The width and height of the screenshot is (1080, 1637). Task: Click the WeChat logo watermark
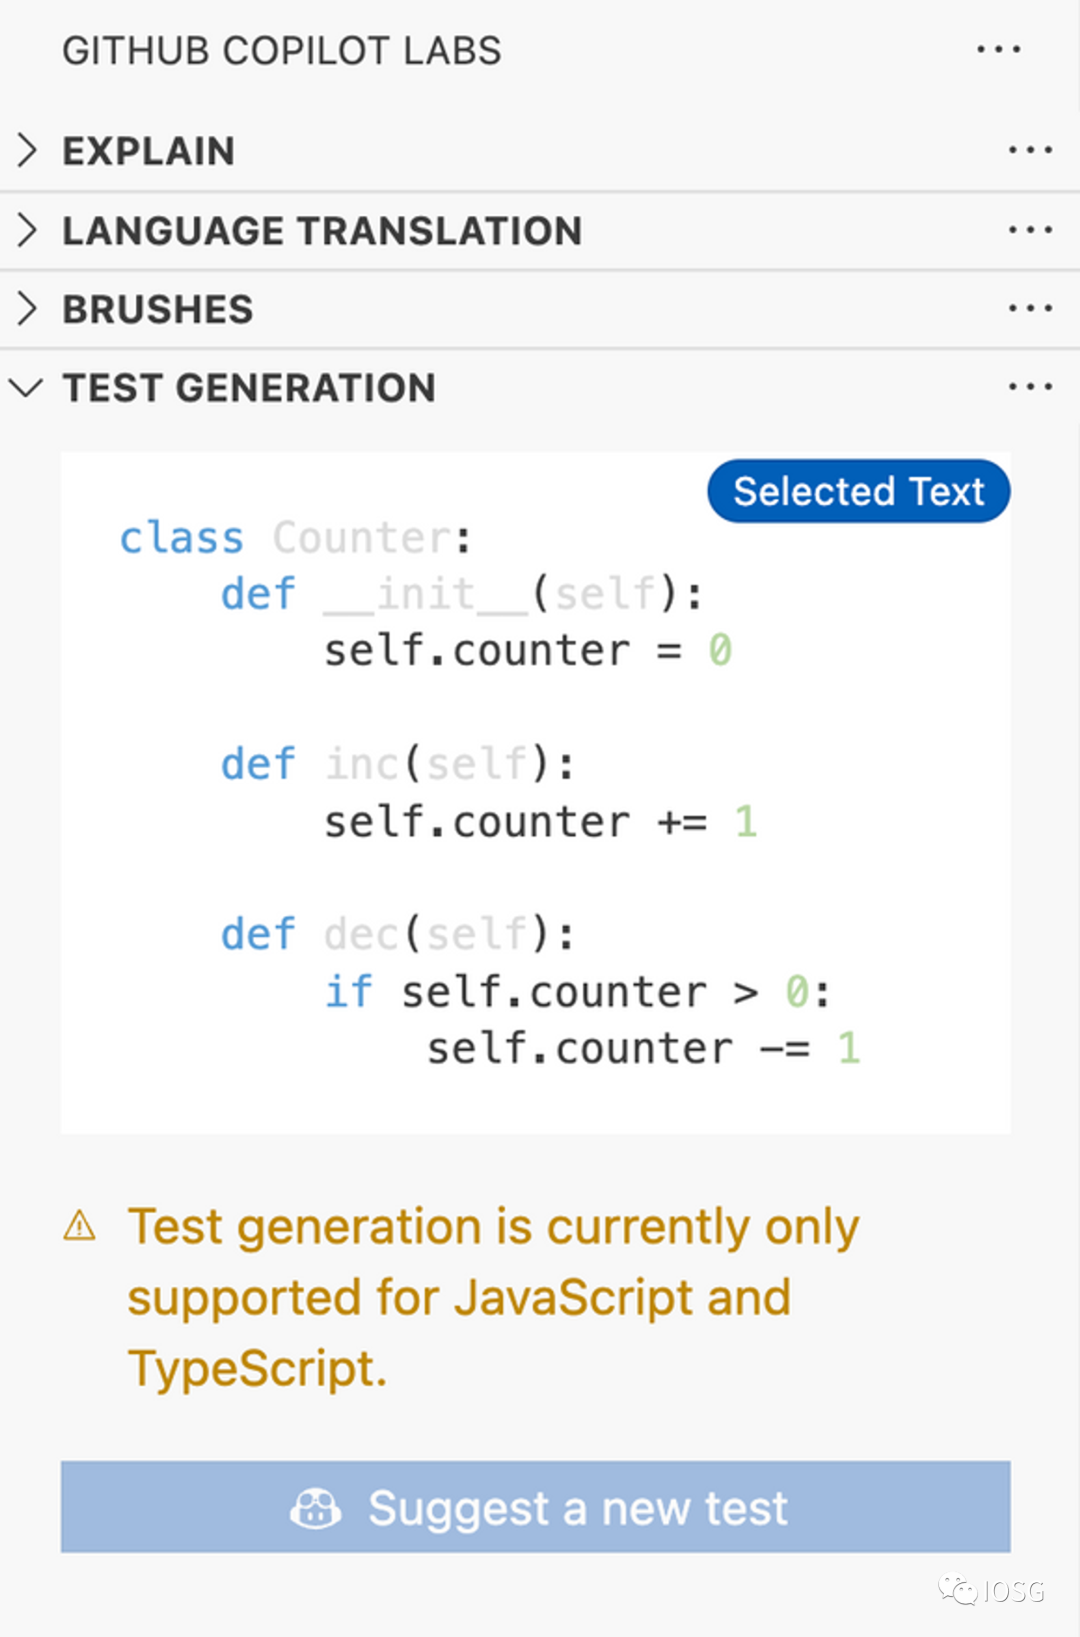coord(957,1590)
